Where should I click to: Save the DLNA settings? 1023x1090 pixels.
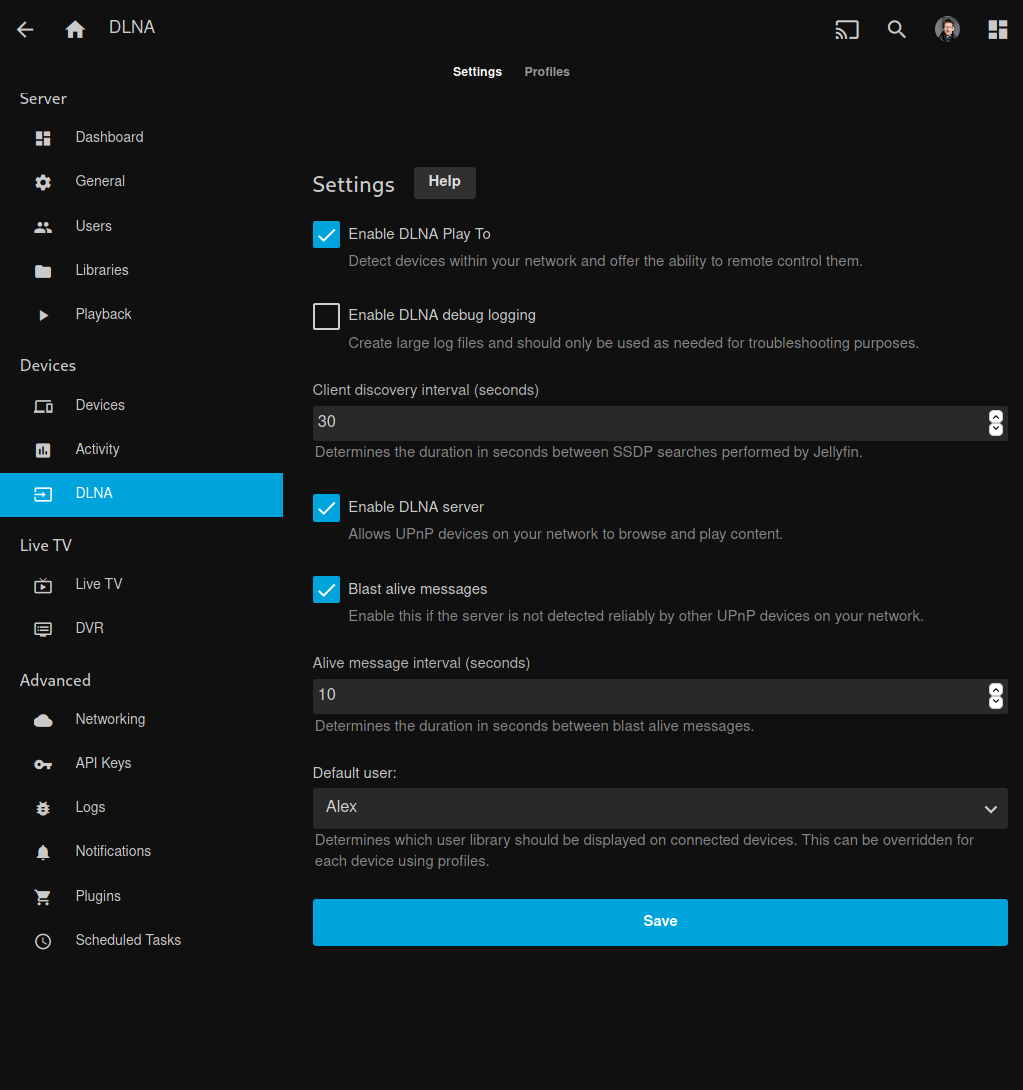tap(659, 922)
